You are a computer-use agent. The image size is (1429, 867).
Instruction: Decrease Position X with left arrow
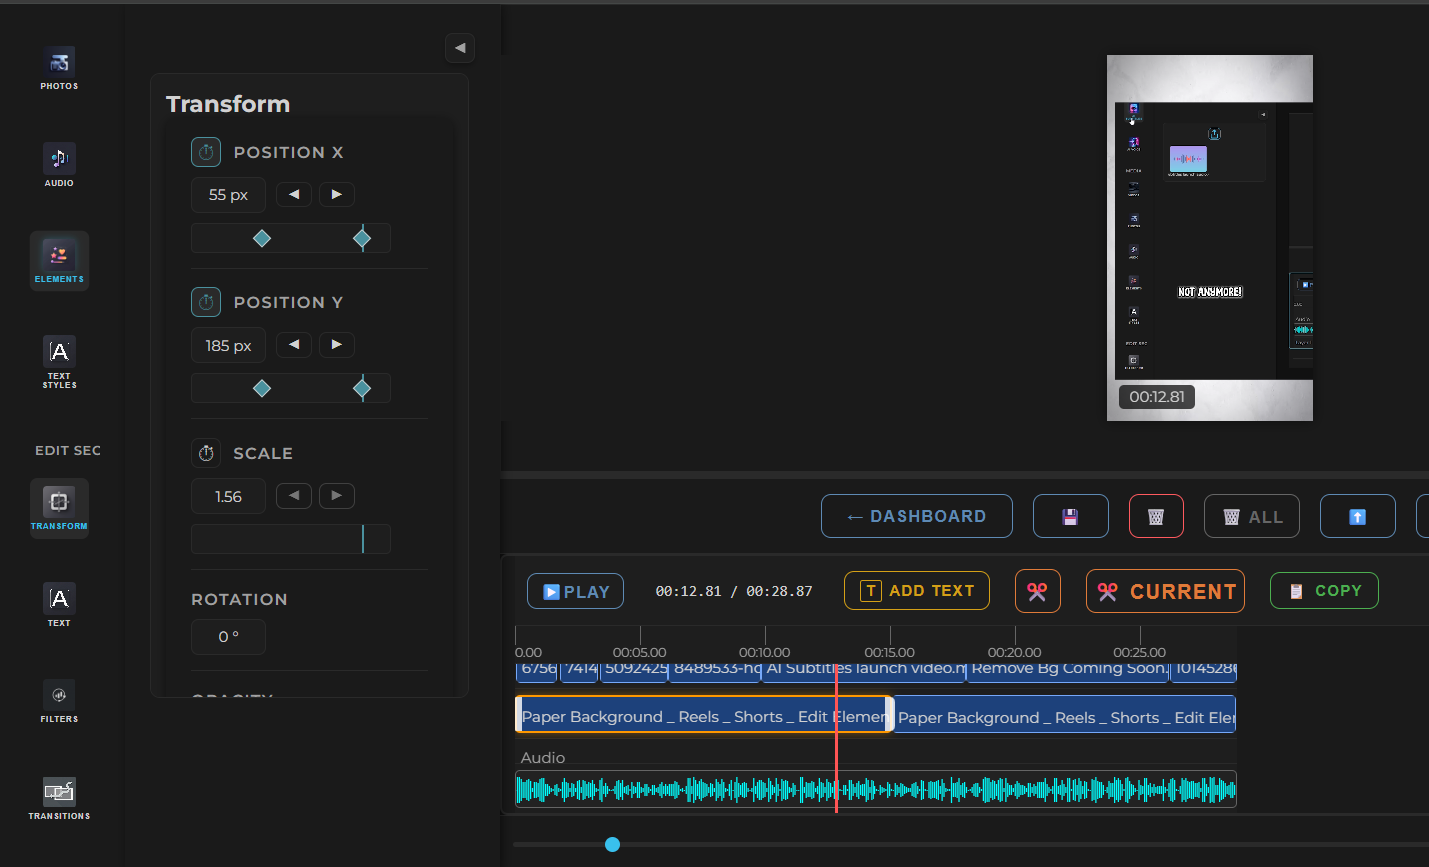pos(294,194)
